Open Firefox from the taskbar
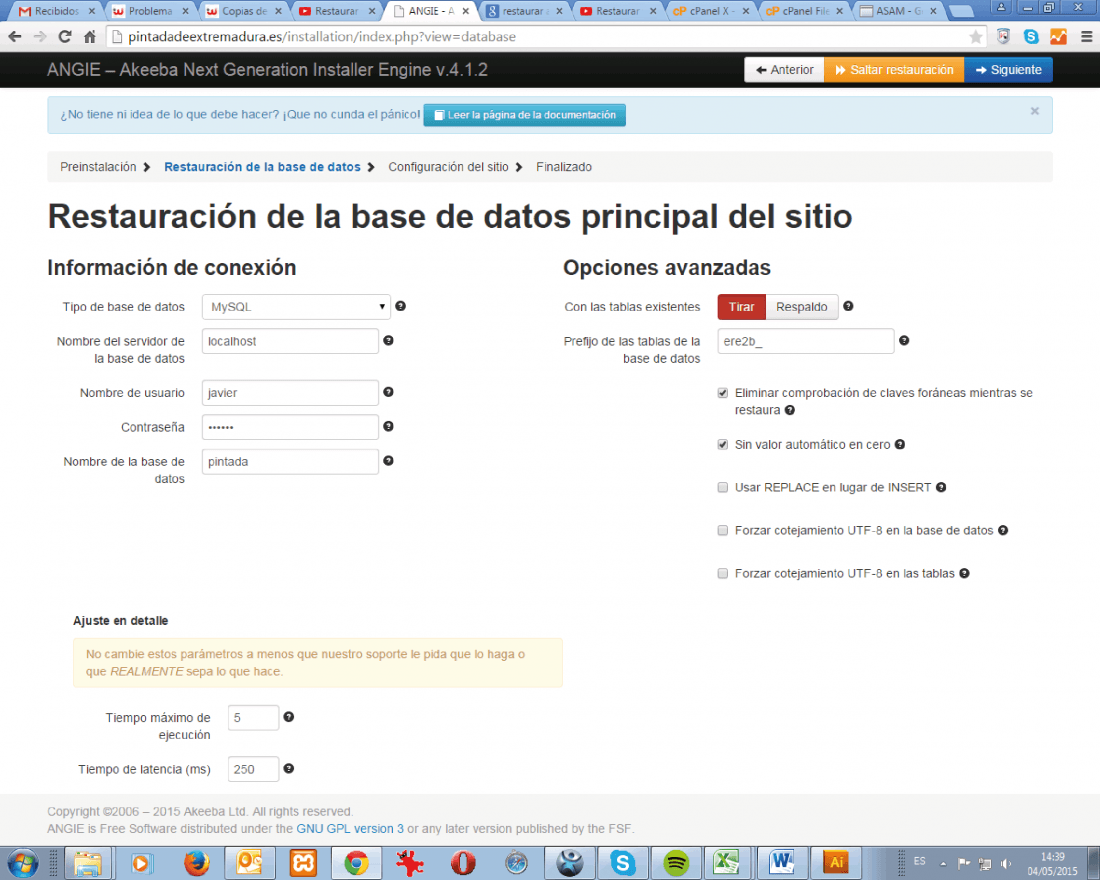 click(196, 862)
